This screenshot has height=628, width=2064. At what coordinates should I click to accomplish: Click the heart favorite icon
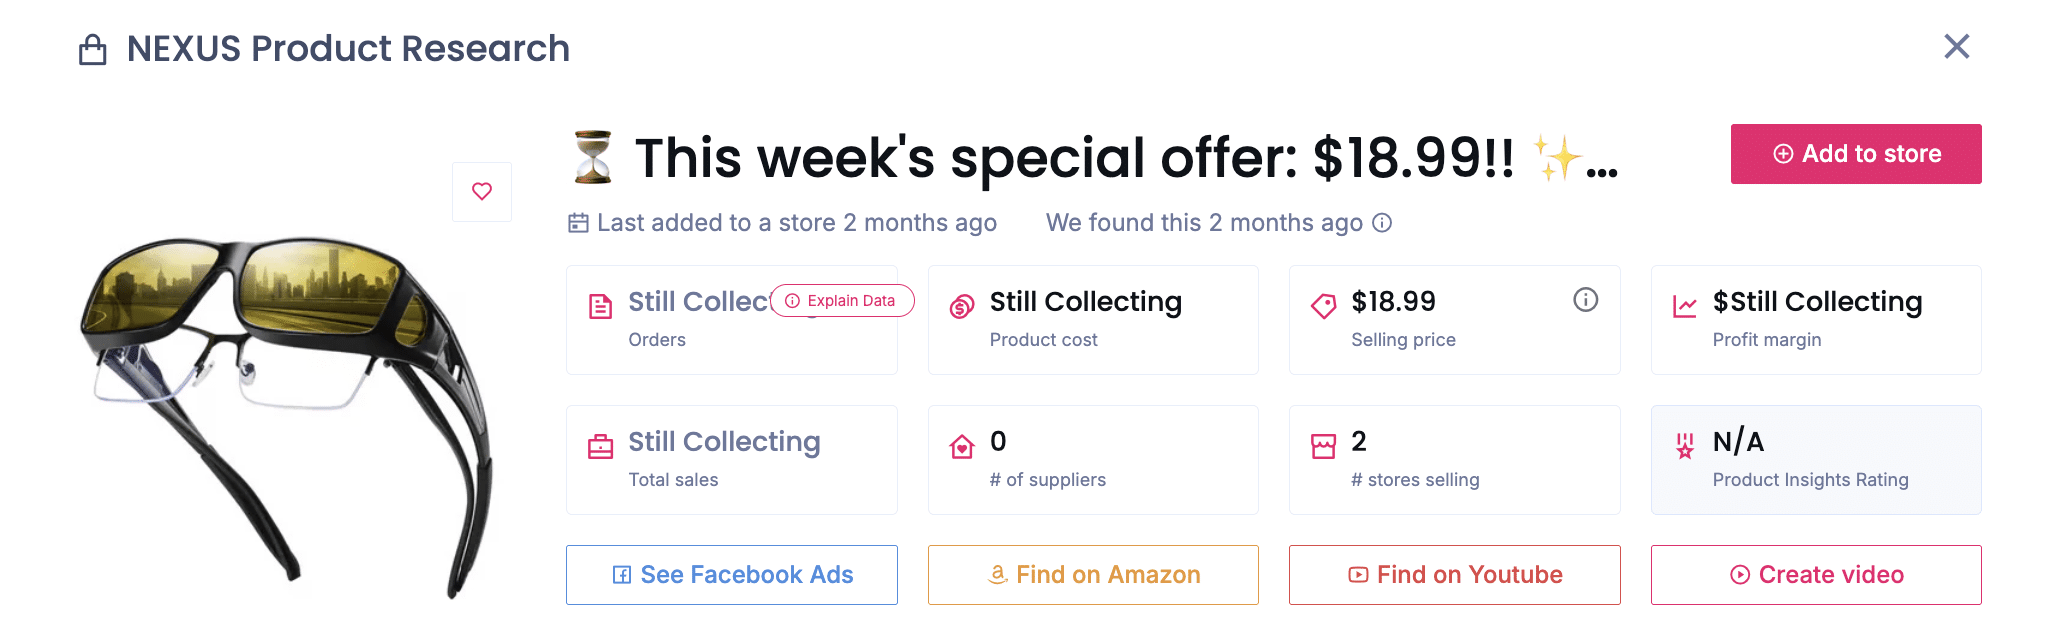coord(482,191)
